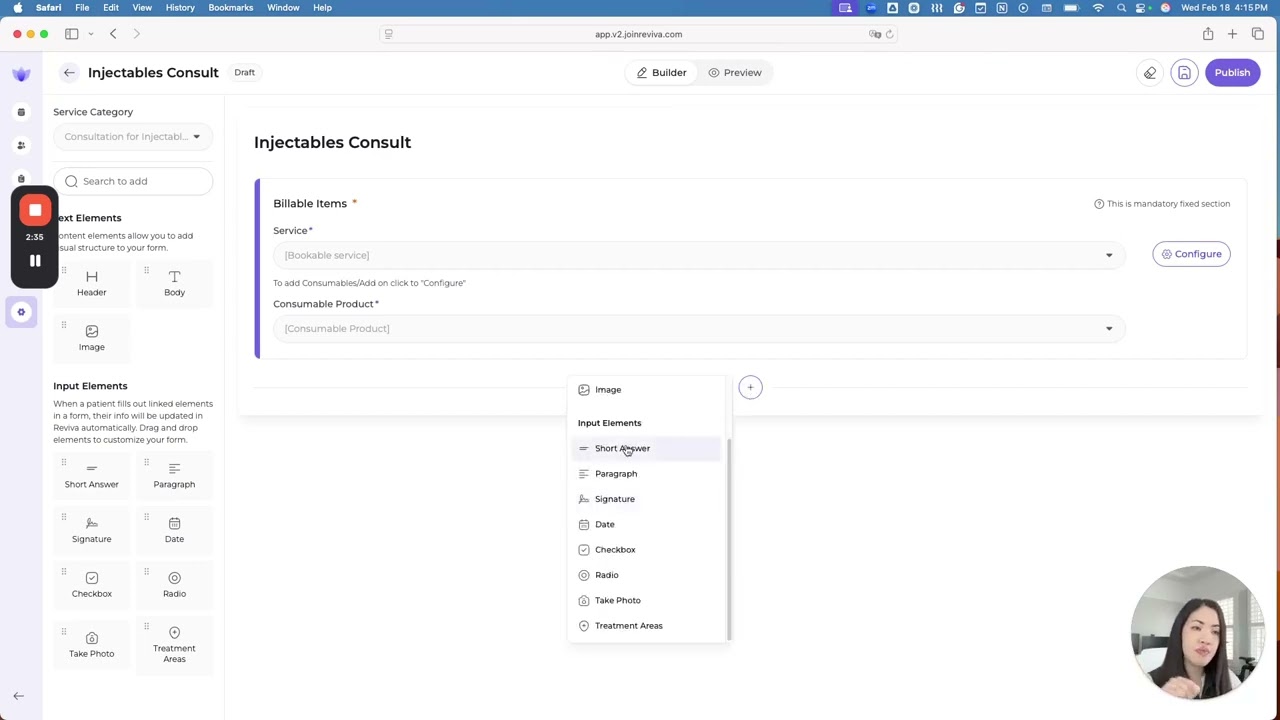Add the Treatment Areas tile in sidebar
The image size is (1280, 720).
pos(174,645)
